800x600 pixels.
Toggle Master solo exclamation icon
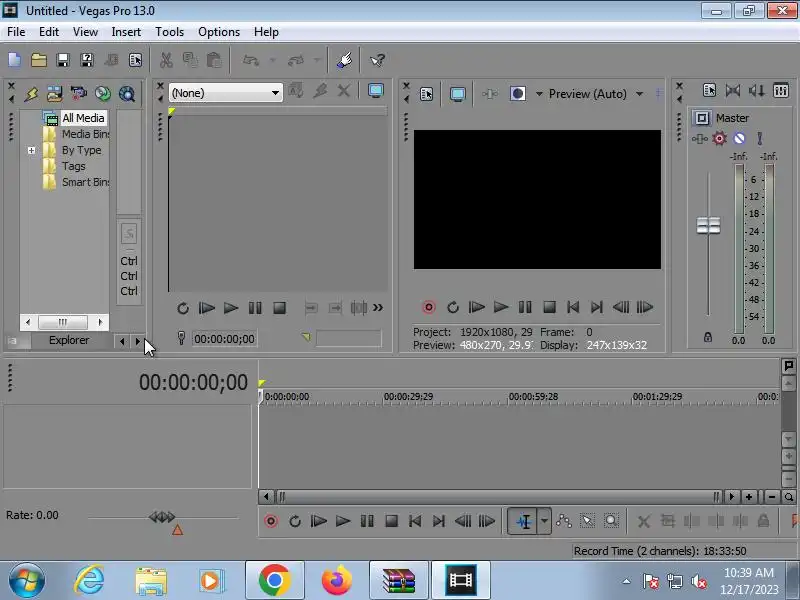[x=759, y=138]
